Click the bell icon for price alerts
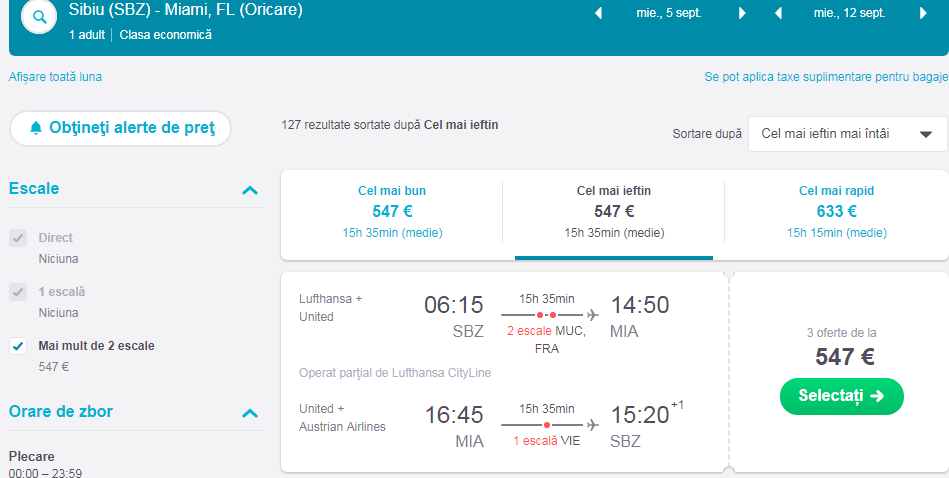The width and height of the screenshot is (949, 478). 37,128
